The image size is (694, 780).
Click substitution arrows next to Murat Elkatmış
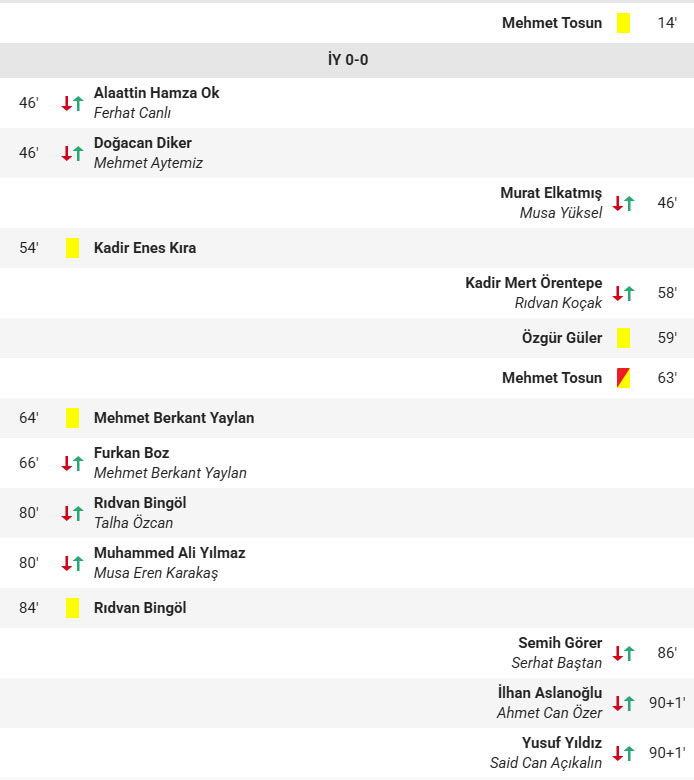(623, 203)
